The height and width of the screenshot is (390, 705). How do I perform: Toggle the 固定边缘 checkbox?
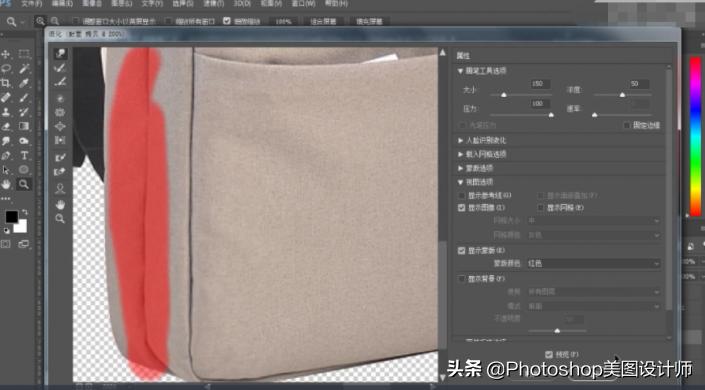coord(626,126)
